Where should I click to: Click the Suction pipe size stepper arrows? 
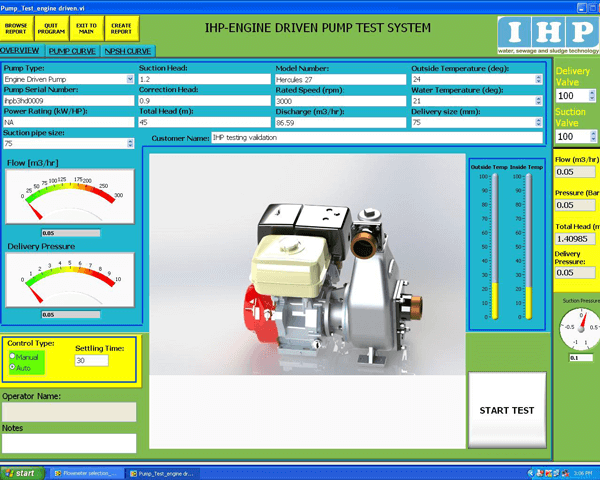coord(130,144)
